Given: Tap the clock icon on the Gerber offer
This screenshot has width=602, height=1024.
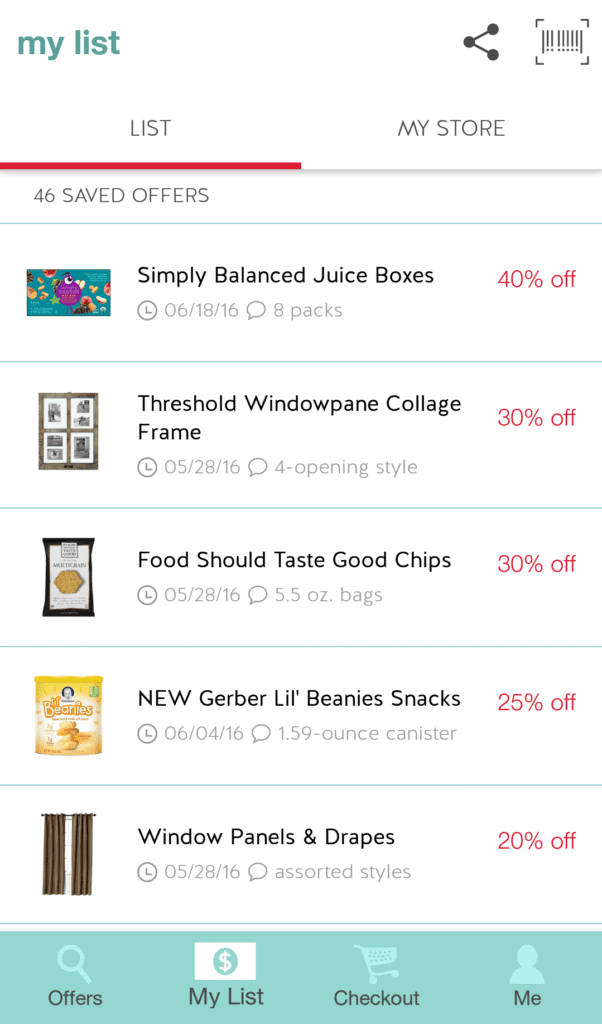Looking at the screenshot, I should coord(146,733).
